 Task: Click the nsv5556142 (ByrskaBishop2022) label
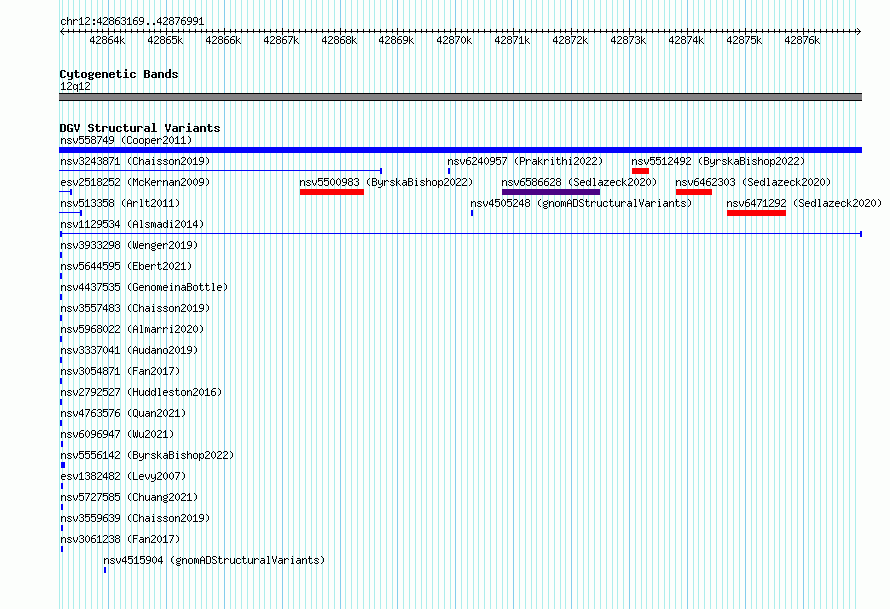coord(147,455)
